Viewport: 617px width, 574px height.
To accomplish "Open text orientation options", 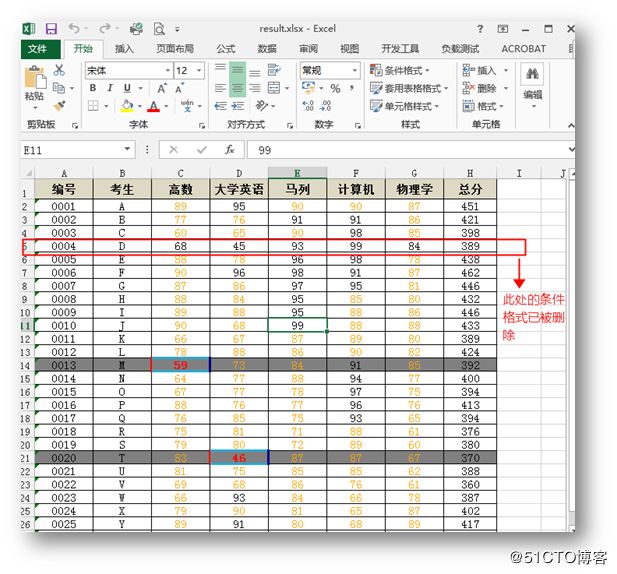I will pyautogui.click(x=262, y=105).
